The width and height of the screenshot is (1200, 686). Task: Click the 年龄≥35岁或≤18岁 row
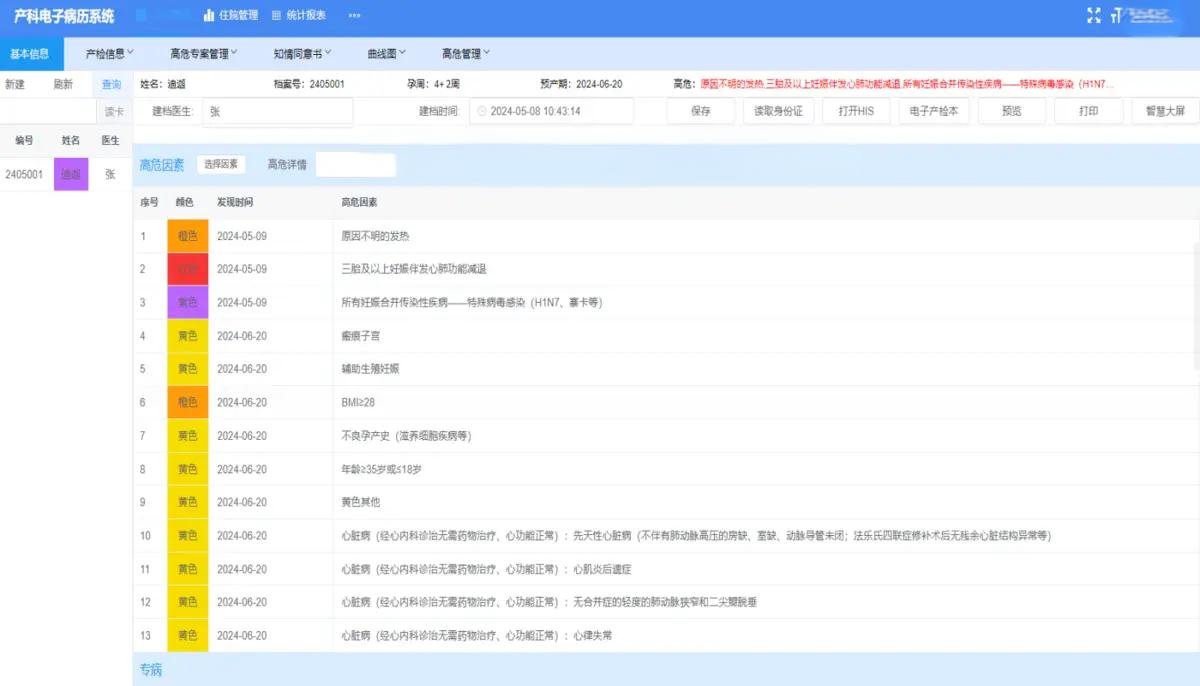click(666, 469)
